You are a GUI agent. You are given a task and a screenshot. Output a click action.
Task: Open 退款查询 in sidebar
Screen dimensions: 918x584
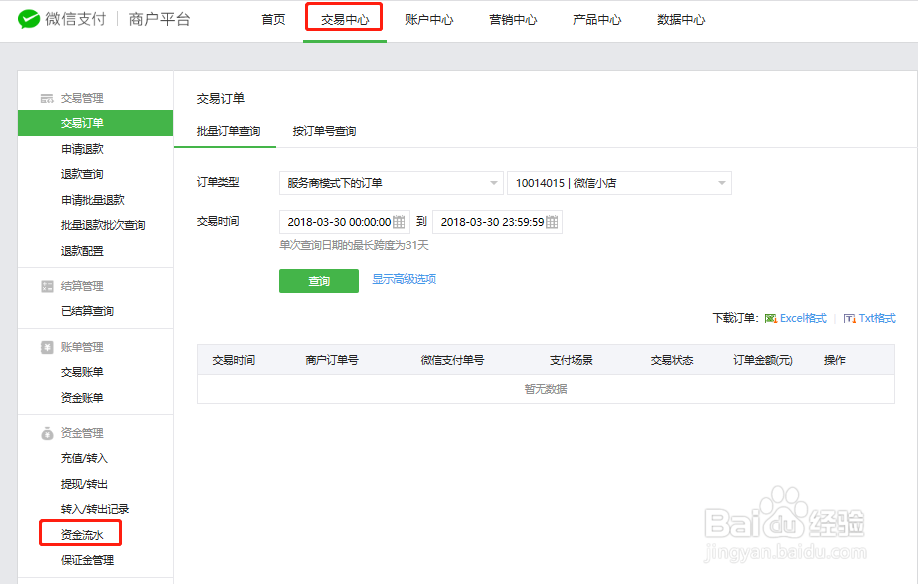82,174
